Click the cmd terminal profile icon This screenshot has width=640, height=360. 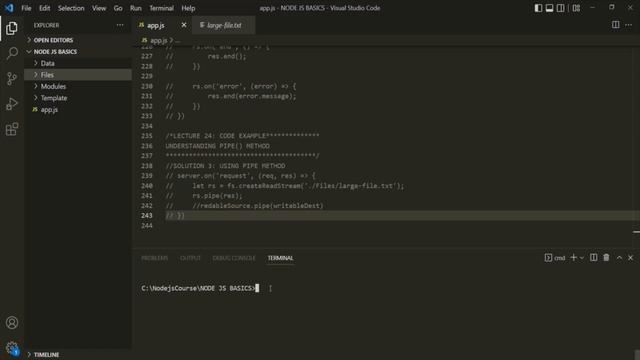pos(548,258)
